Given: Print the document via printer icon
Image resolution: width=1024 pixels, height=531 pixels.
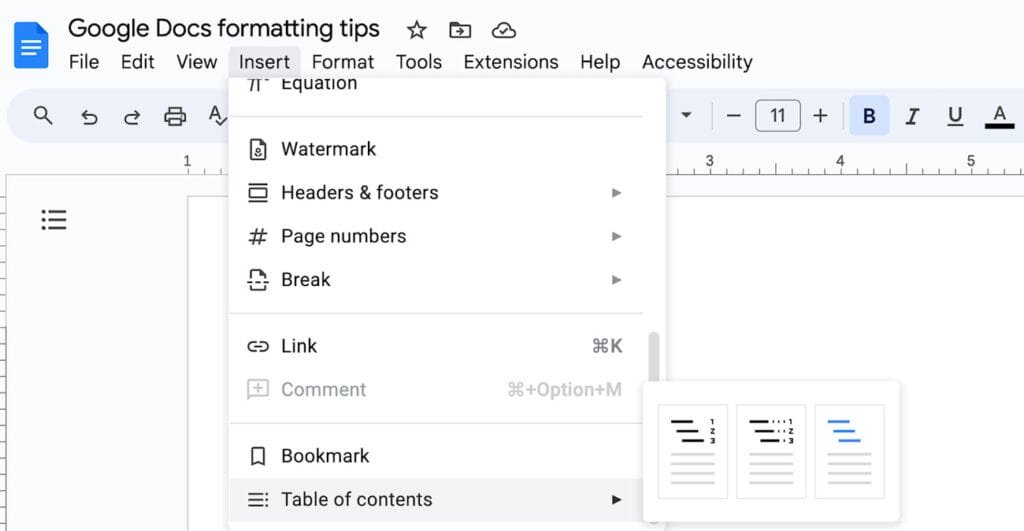Looking at the screenshot, I should pos(174,116).
